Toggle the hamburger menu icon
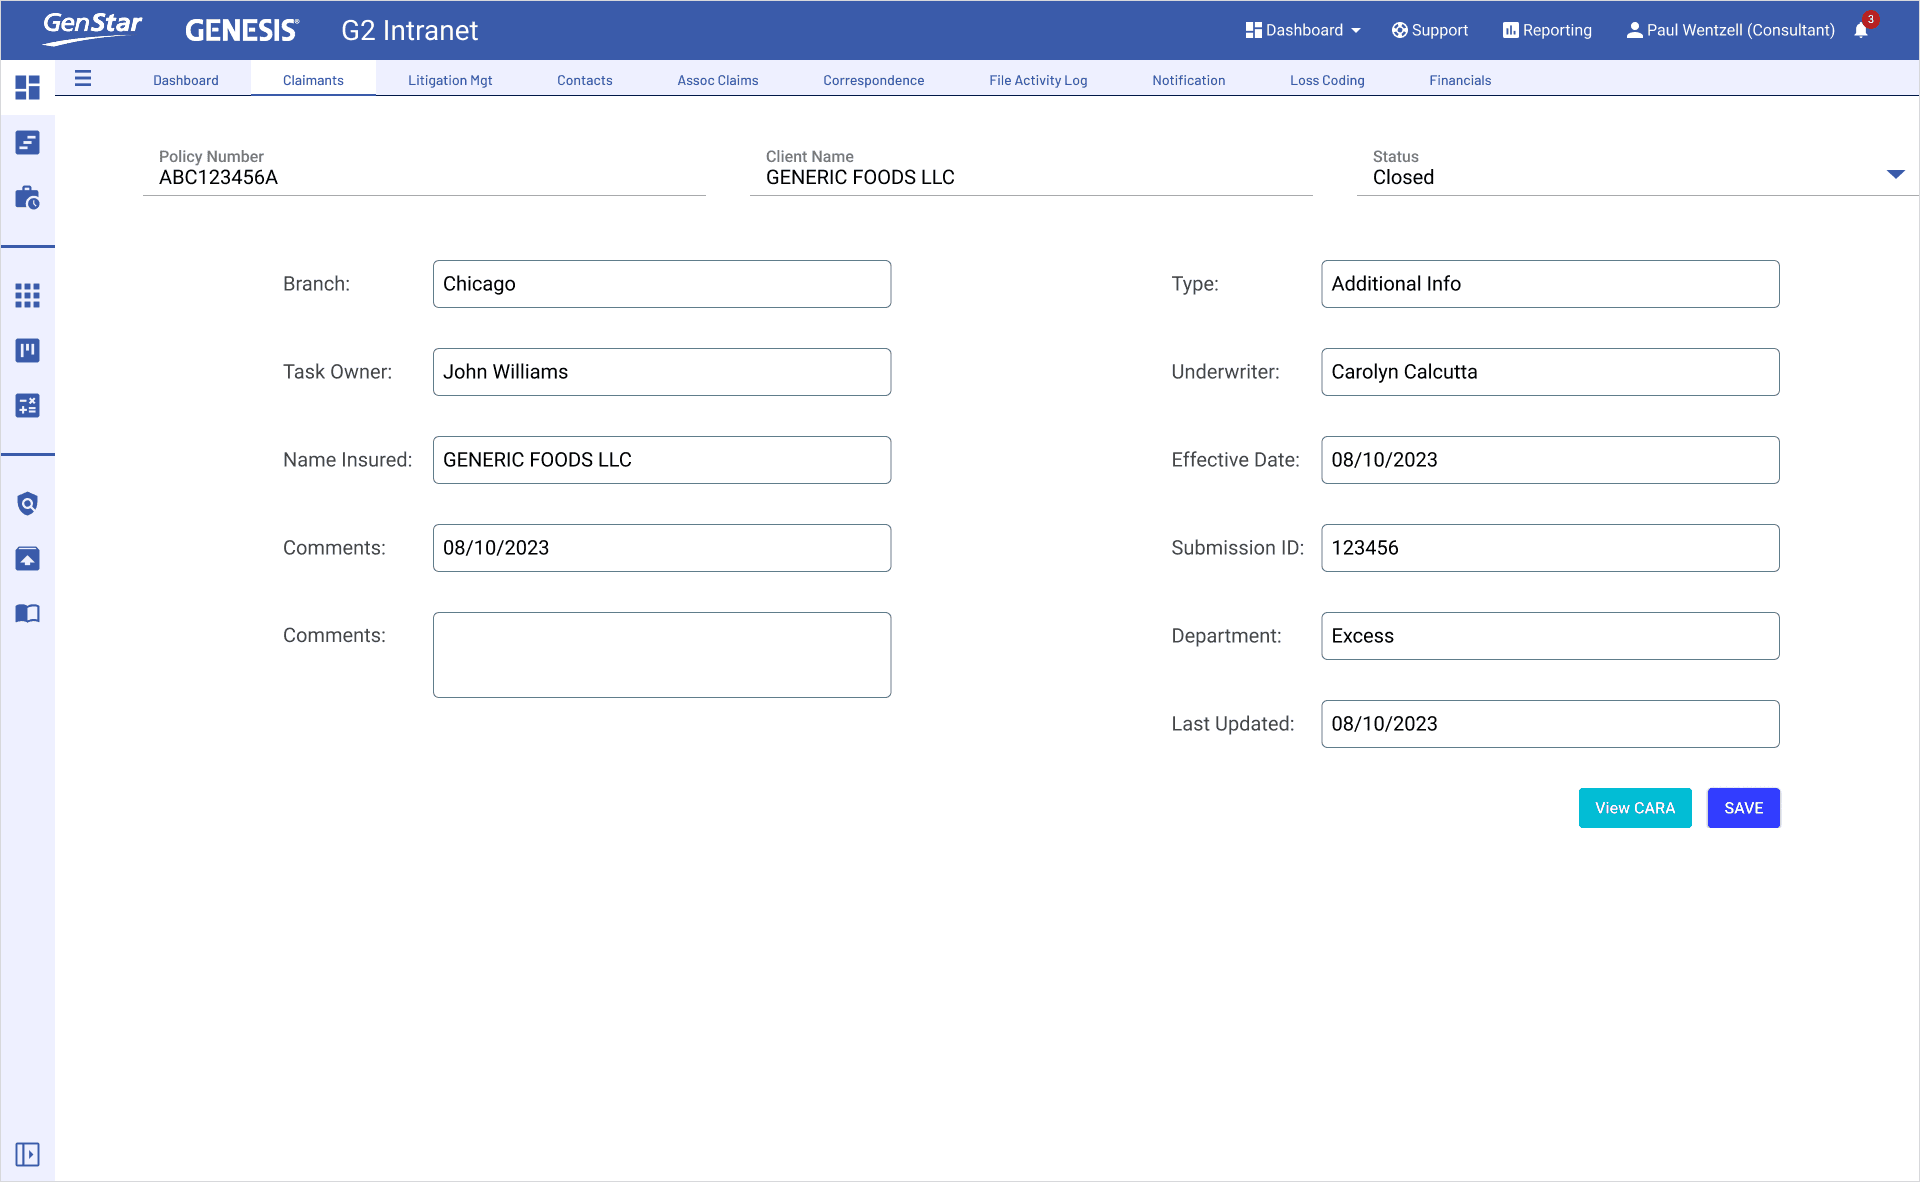This screenshot has height=1182, width=1920. [83, 79]
